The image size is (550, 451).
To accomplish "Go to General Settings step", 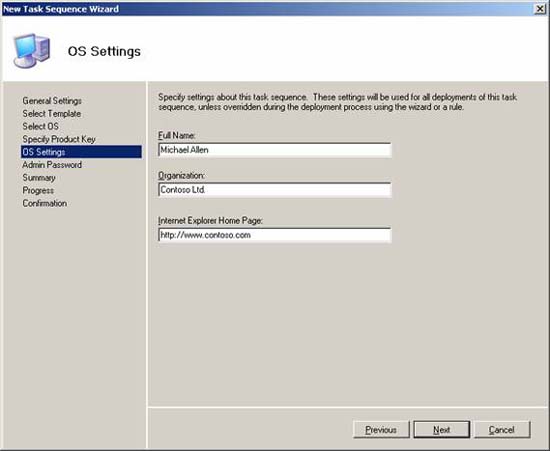I will [x=52, y=101].
